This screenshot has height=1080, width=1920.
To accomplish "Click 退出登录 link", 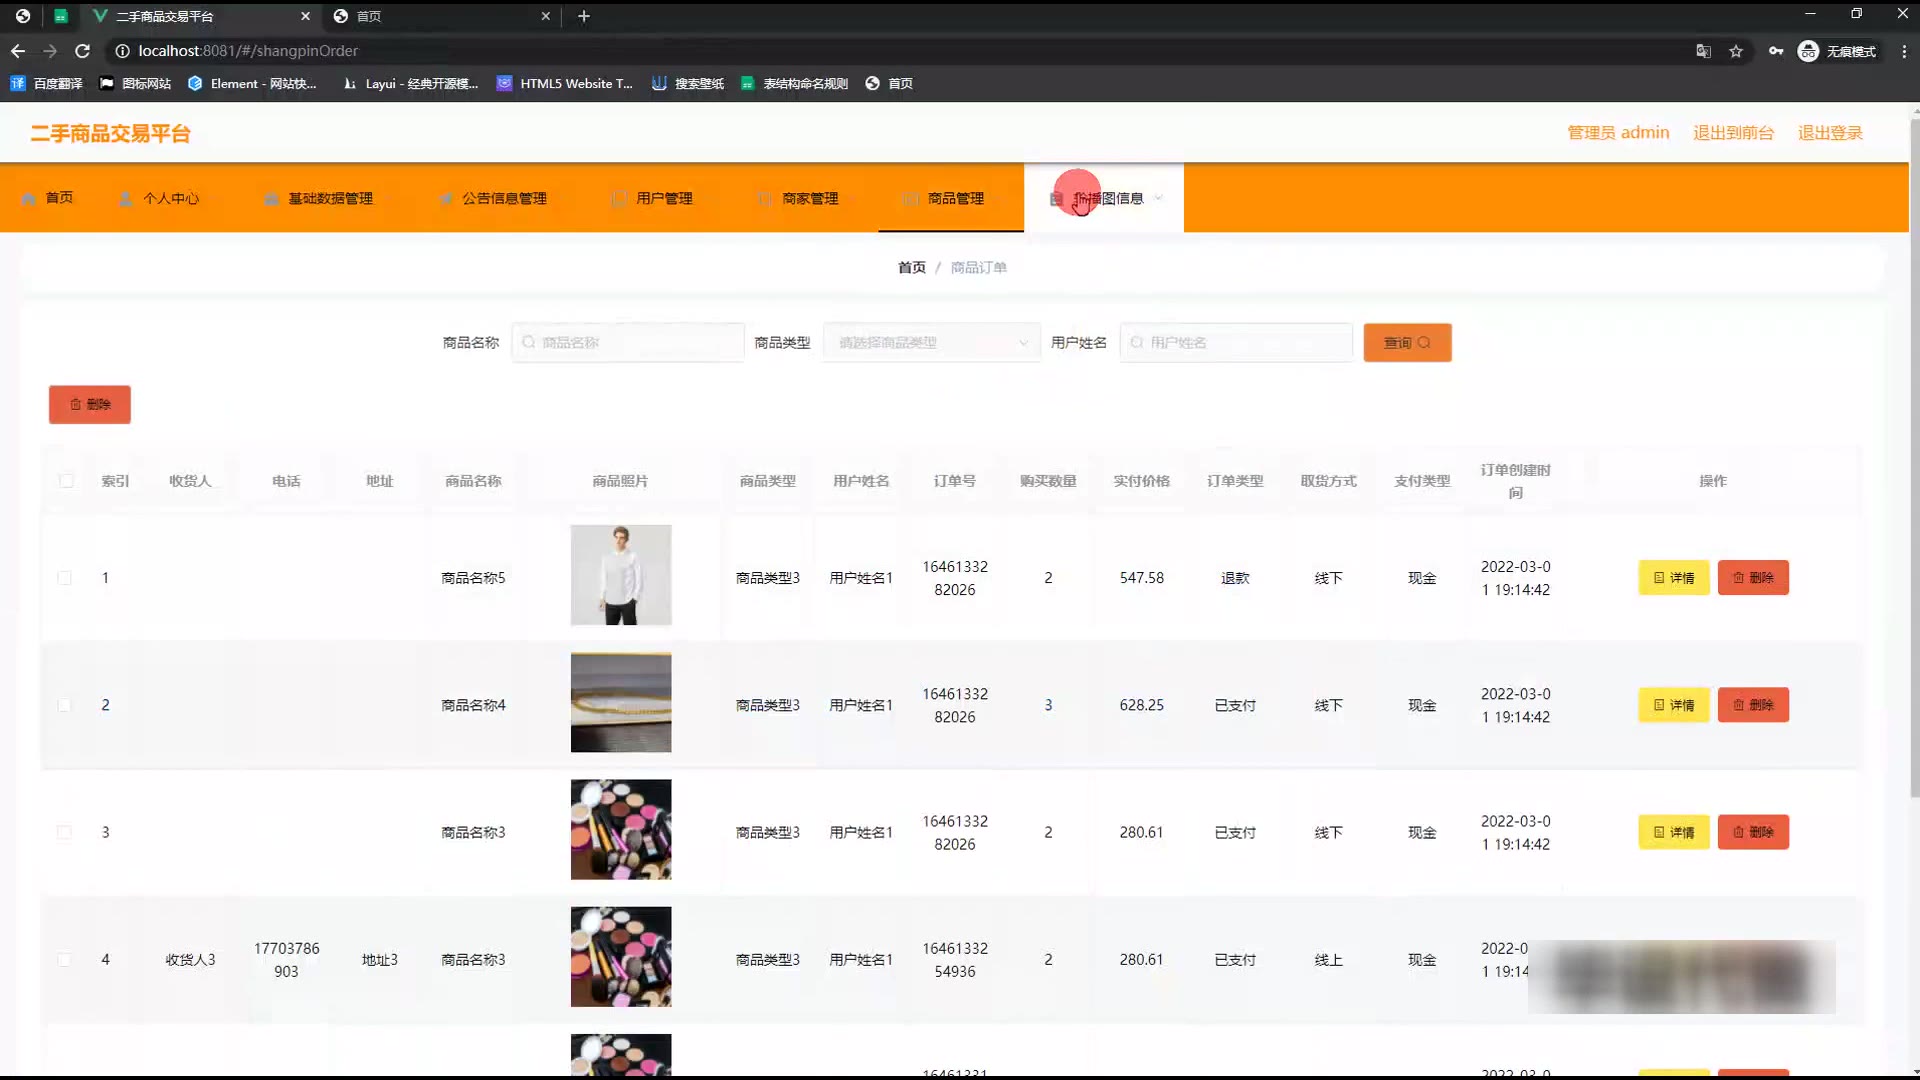I will [x=1830, y=133].
